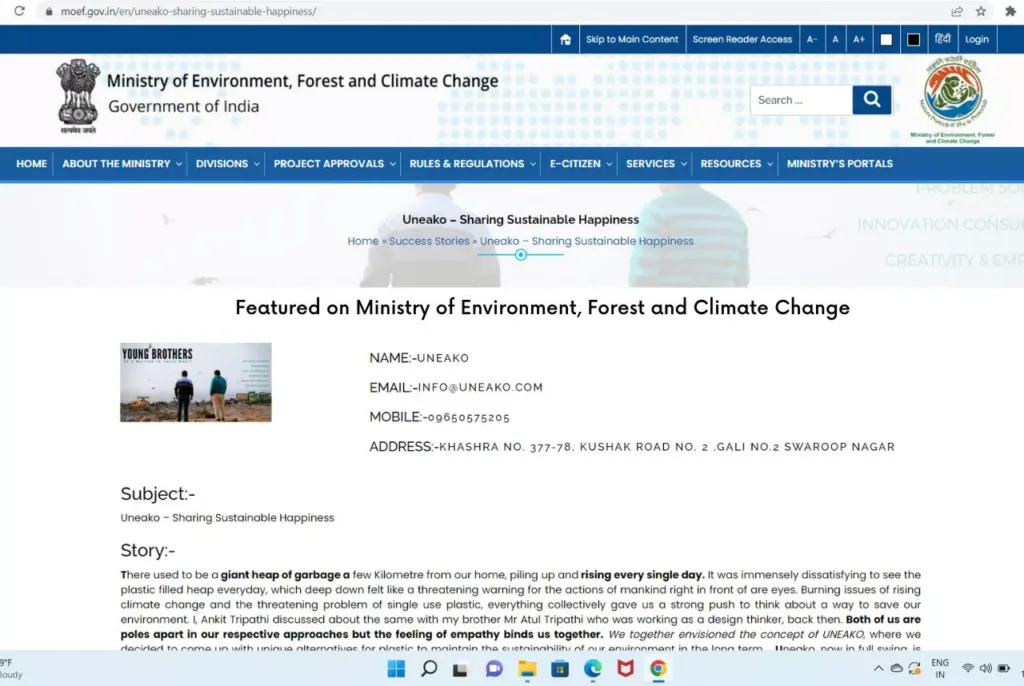The image size is (1024, 686).
Task: Switch language to Hindi
Action: click(942, 39)
